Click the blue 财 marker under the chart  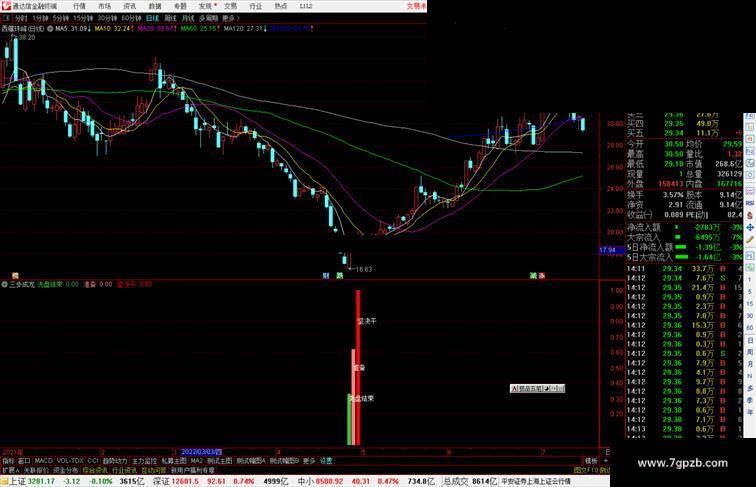tap(326, 276)
